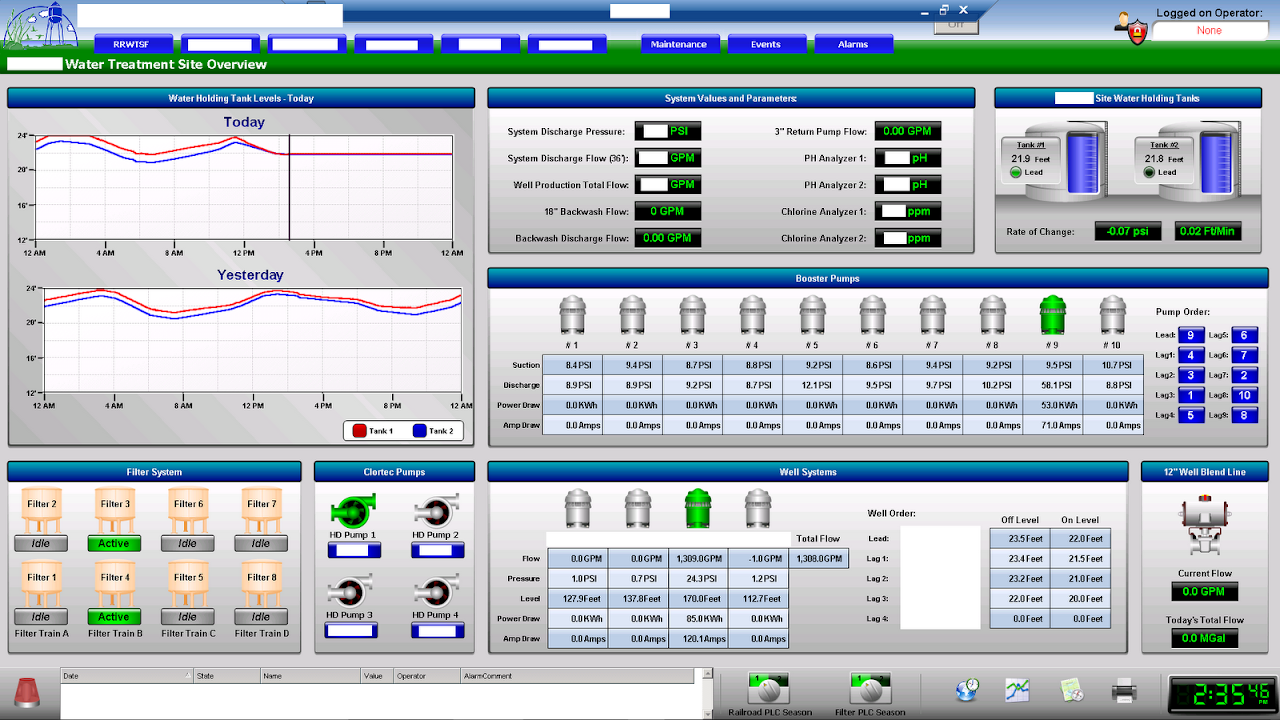Open the Events menu
Viewport: 1280px width, 720px height.
[766, 45]
